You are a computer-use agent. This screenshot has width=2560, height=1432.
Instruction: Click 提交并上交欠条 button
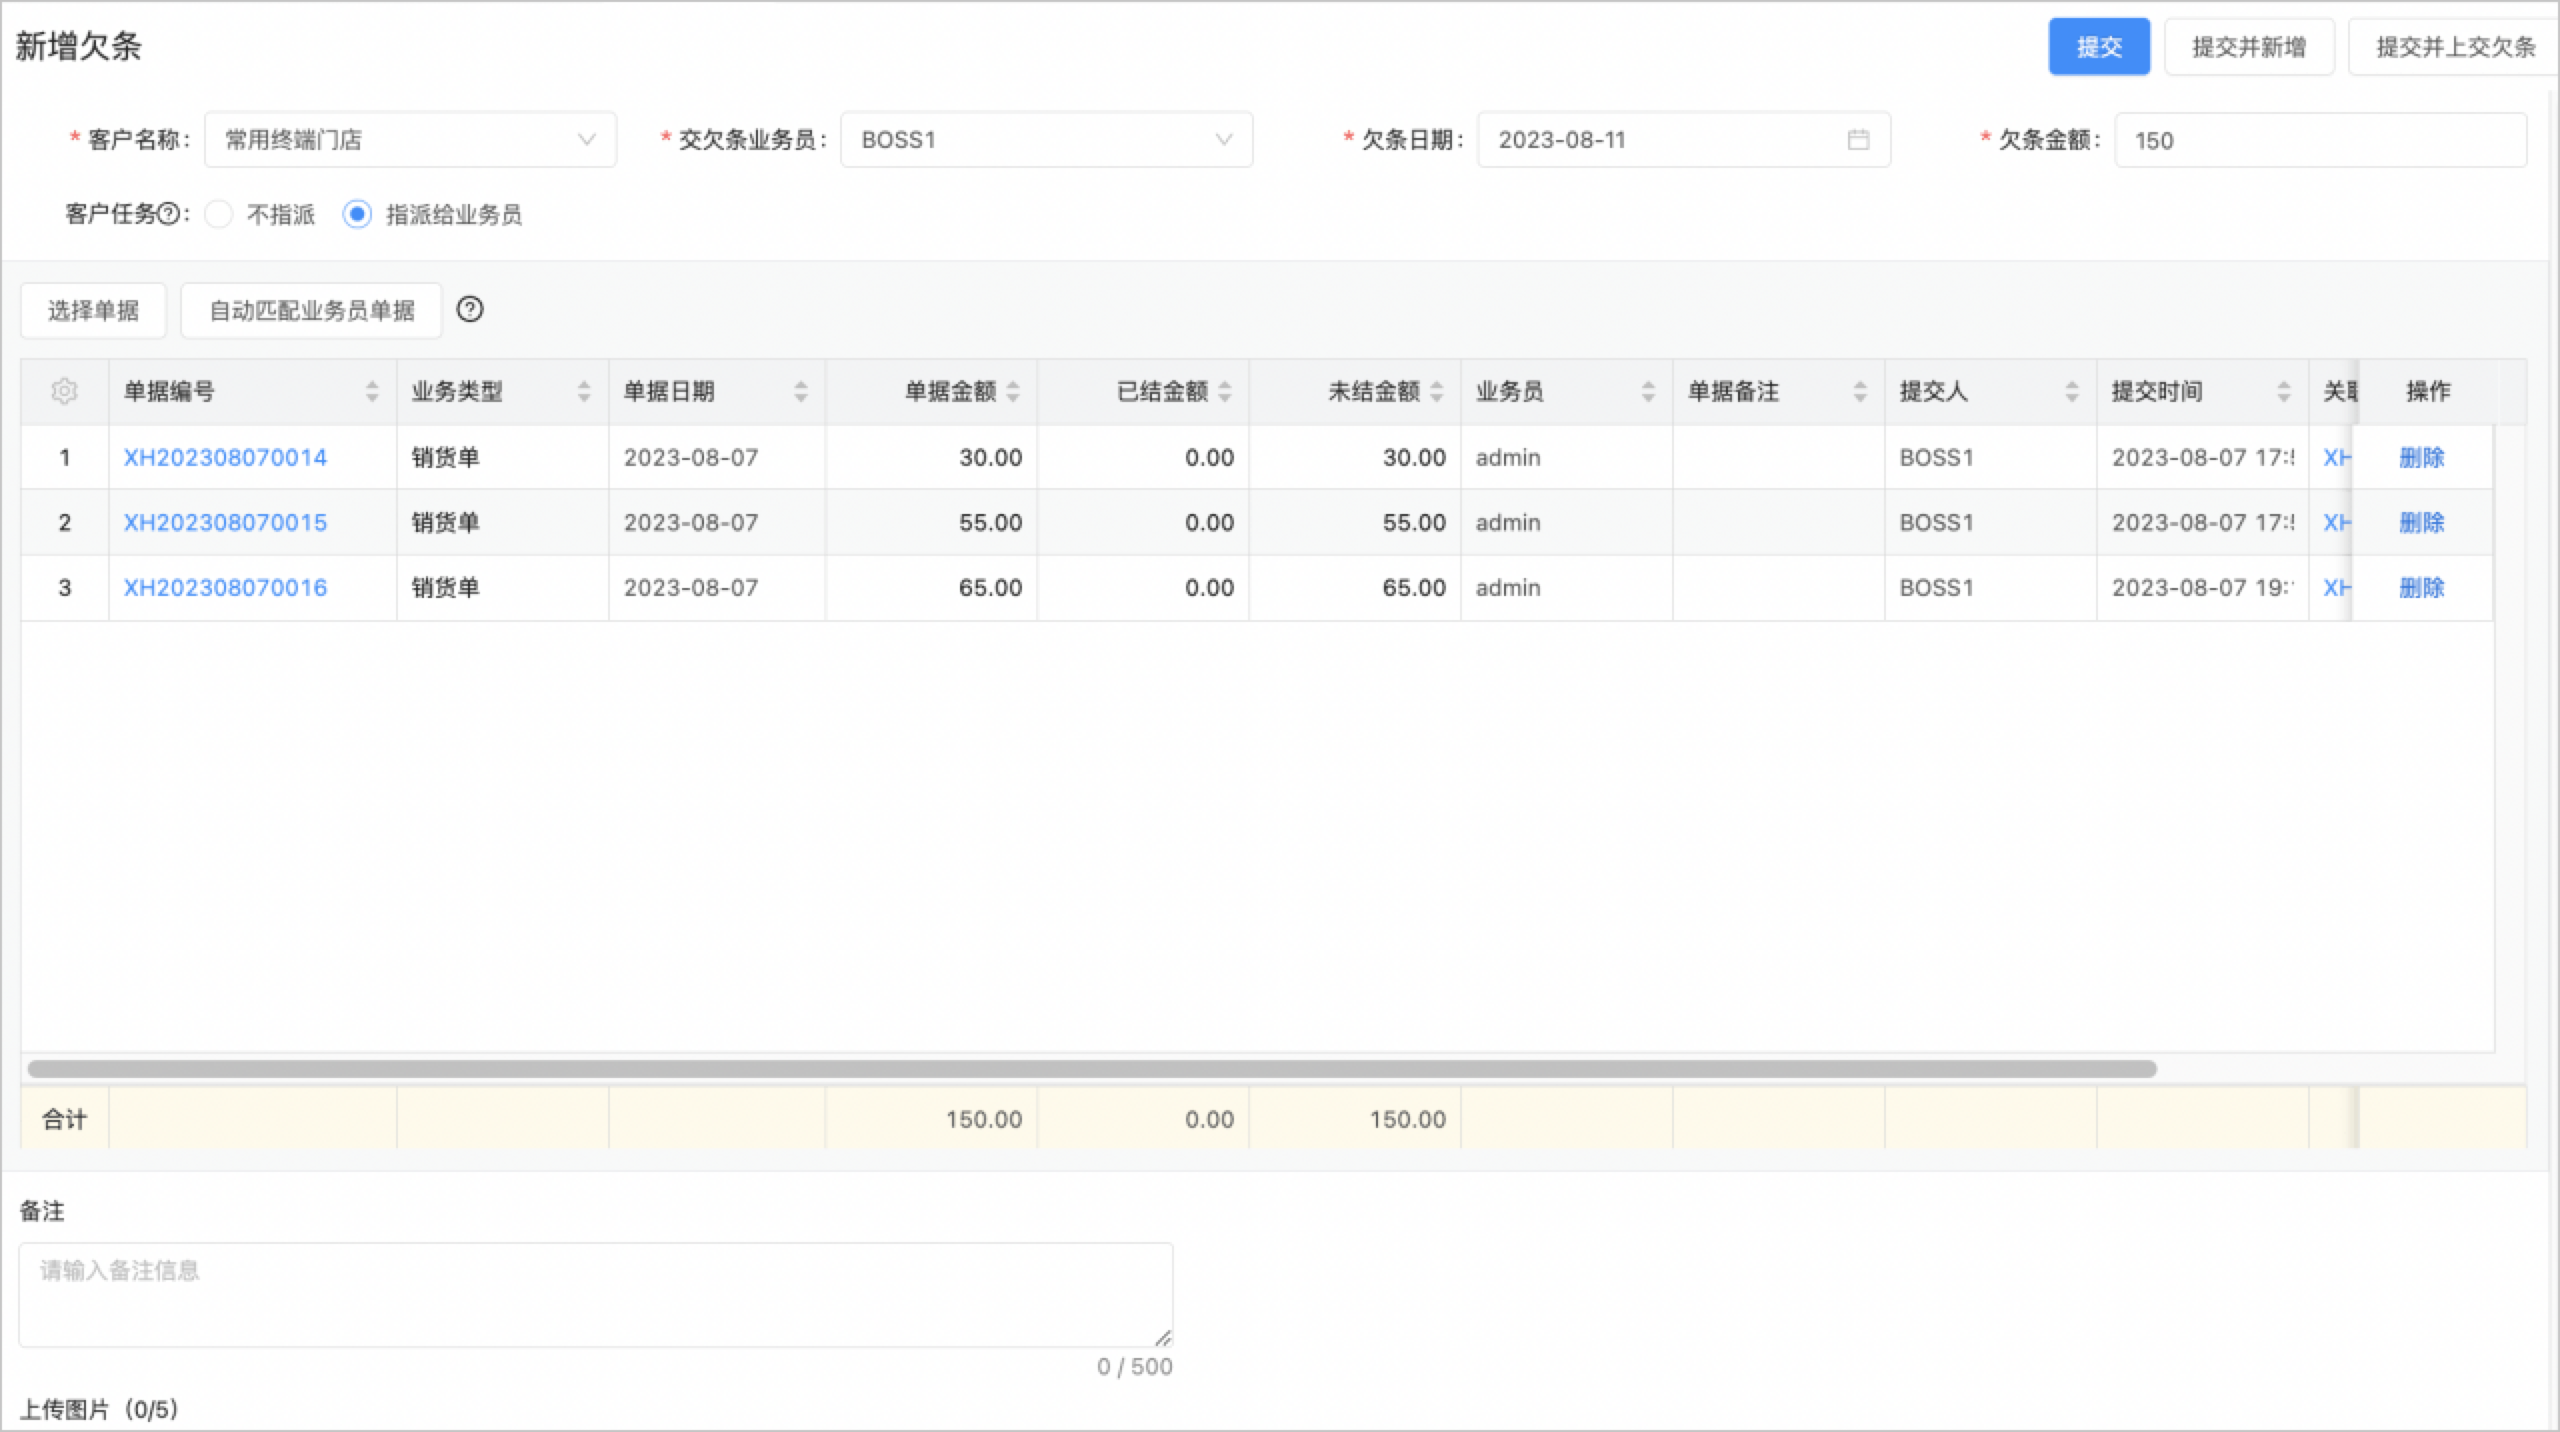(2455, 47)
